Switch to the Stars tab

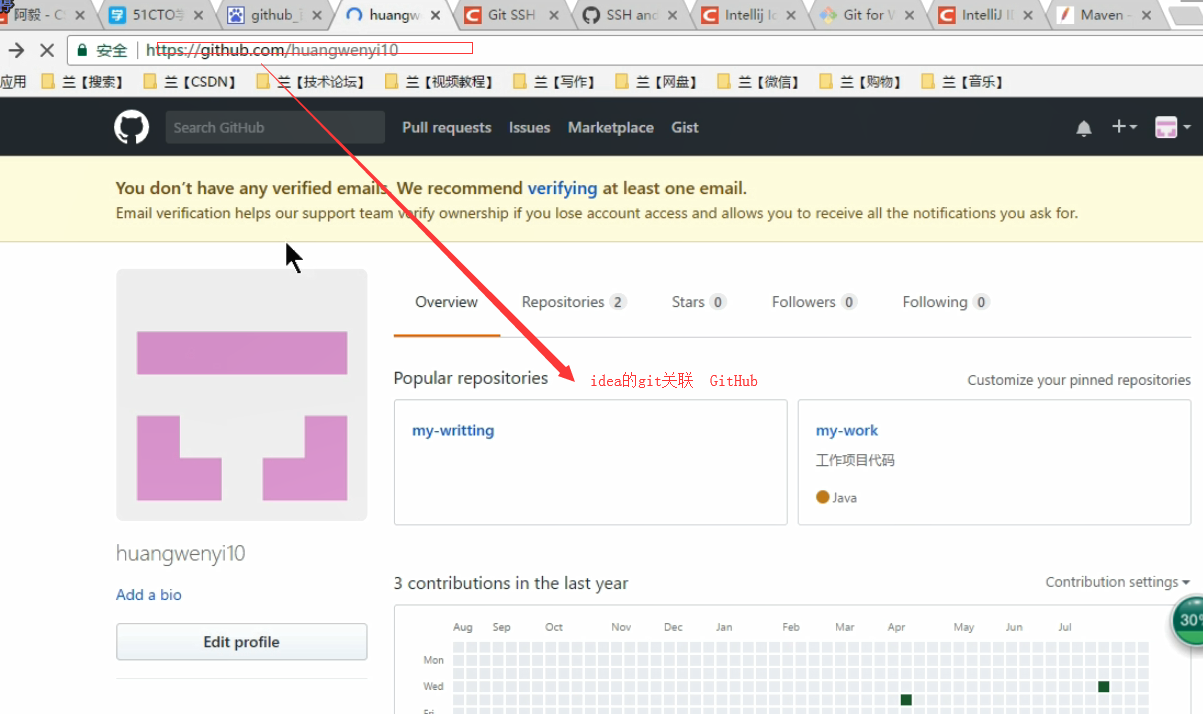699,302
